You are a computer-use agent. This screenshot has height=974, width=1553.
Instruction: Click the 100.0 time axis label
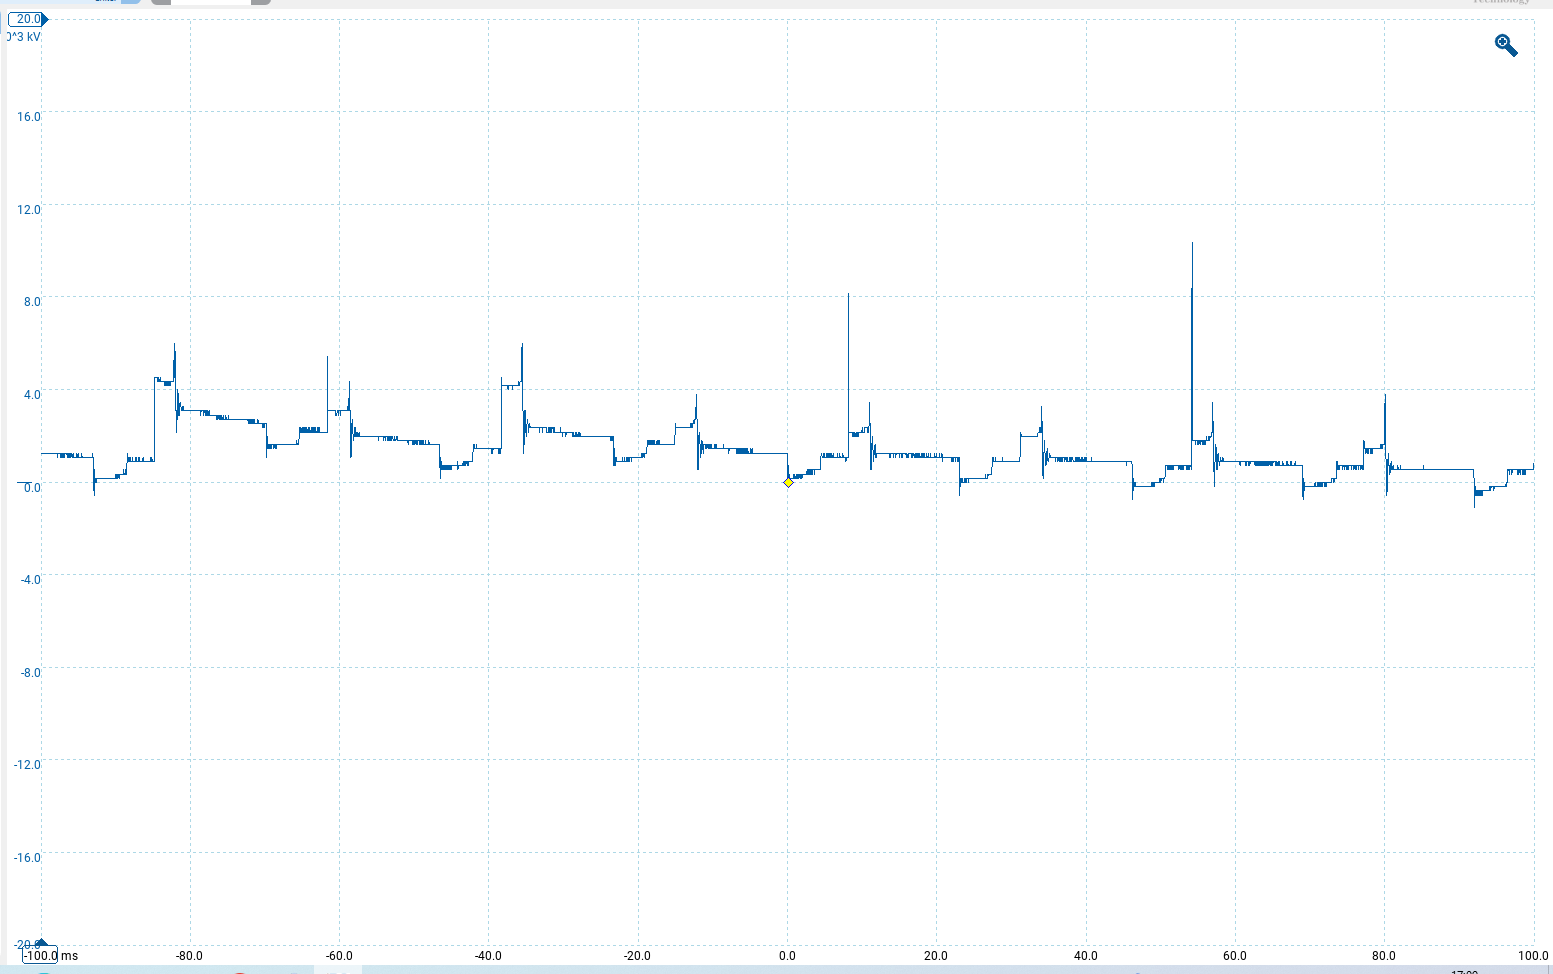pyautogui.click(x=1533, y=956)
